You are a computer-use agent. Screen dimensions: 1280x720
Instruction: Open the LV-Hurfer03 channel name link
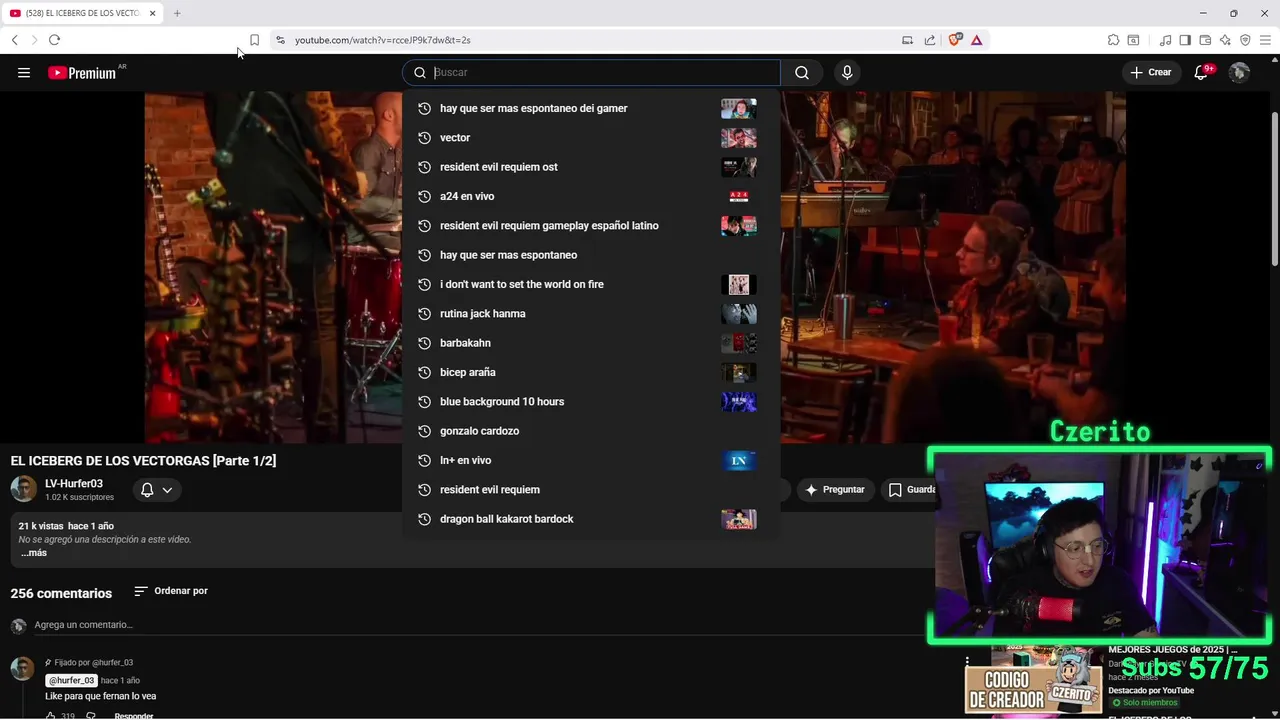tap(74, 484)
